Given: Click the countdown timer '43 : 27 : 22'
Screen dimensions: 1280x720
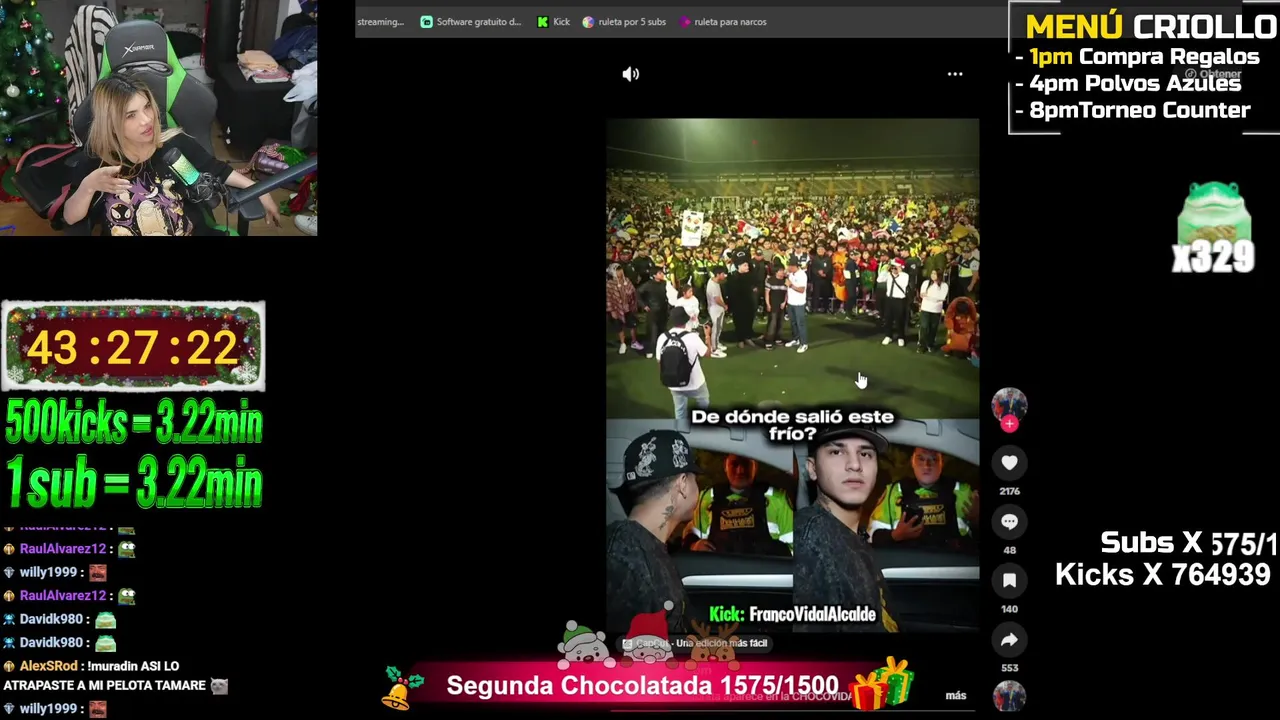Looking at the screenshot, I should tap(133, 347).
